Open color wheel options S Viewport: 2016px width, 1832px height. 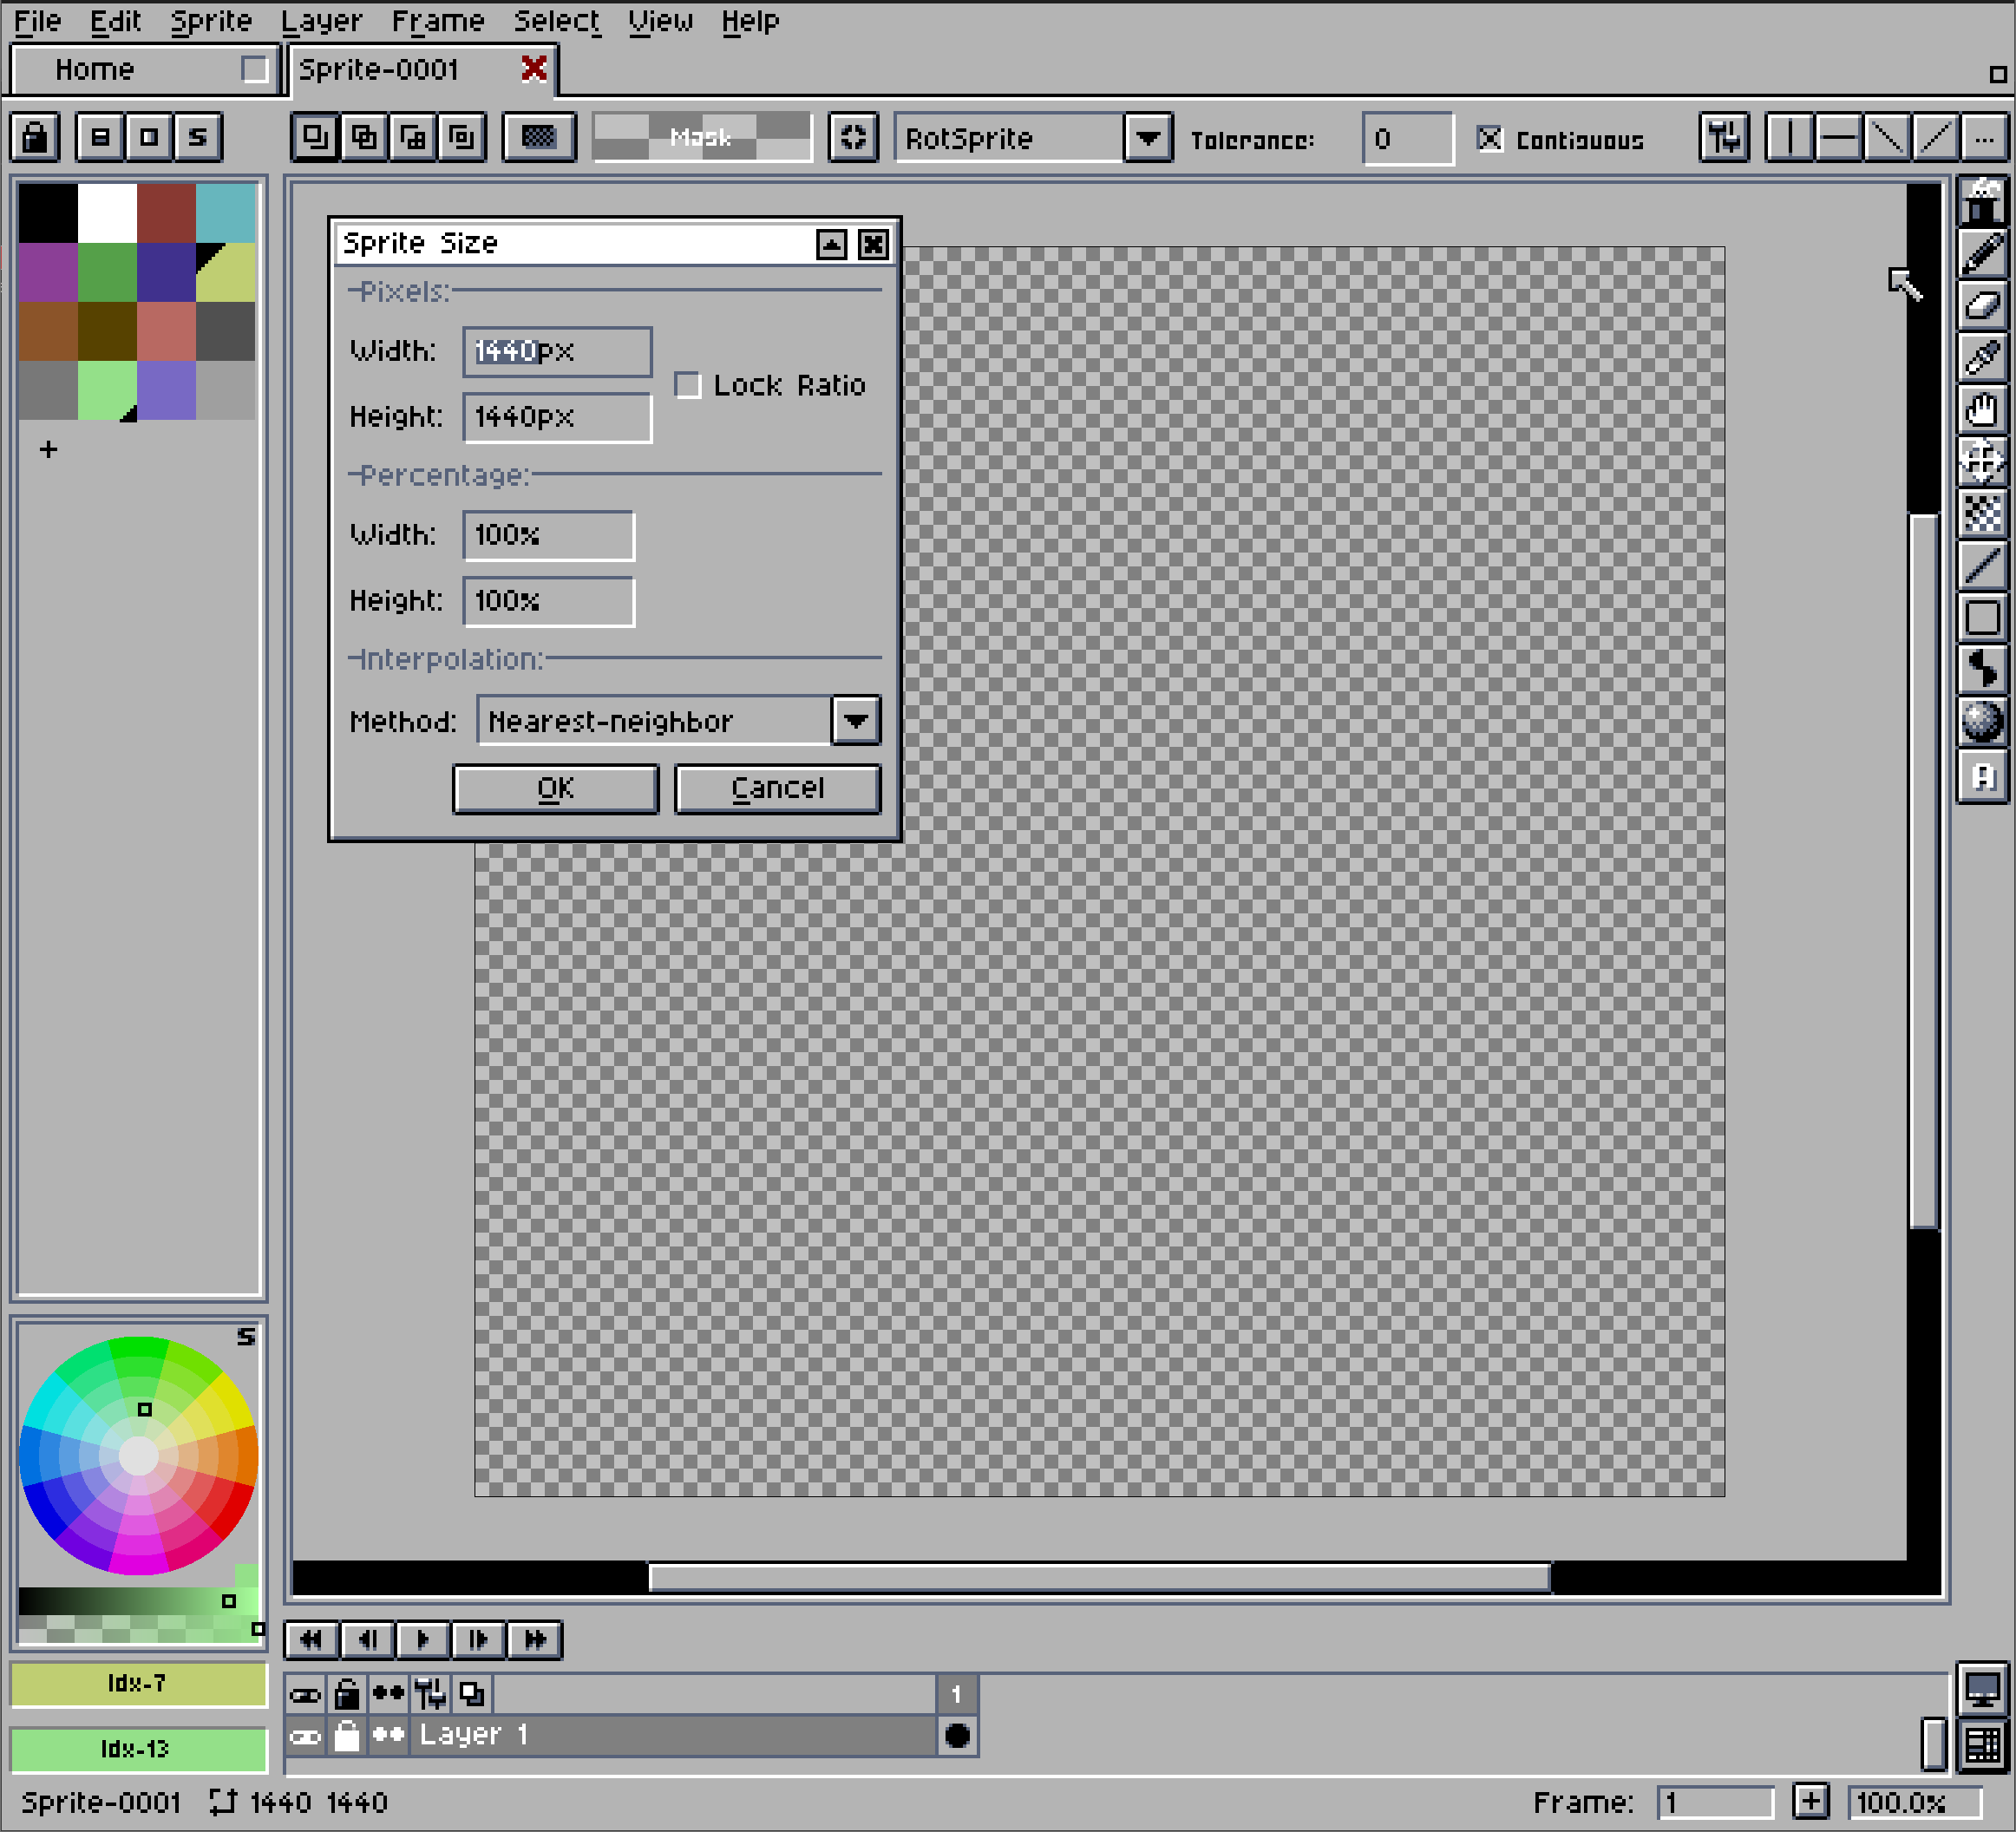pos(246,1337)
